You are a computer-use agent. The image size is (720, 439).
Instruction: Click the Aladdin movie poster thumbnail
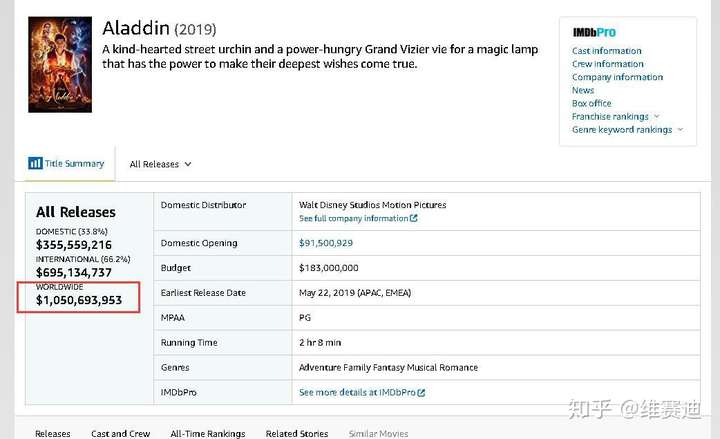click(x=60, y=65)
